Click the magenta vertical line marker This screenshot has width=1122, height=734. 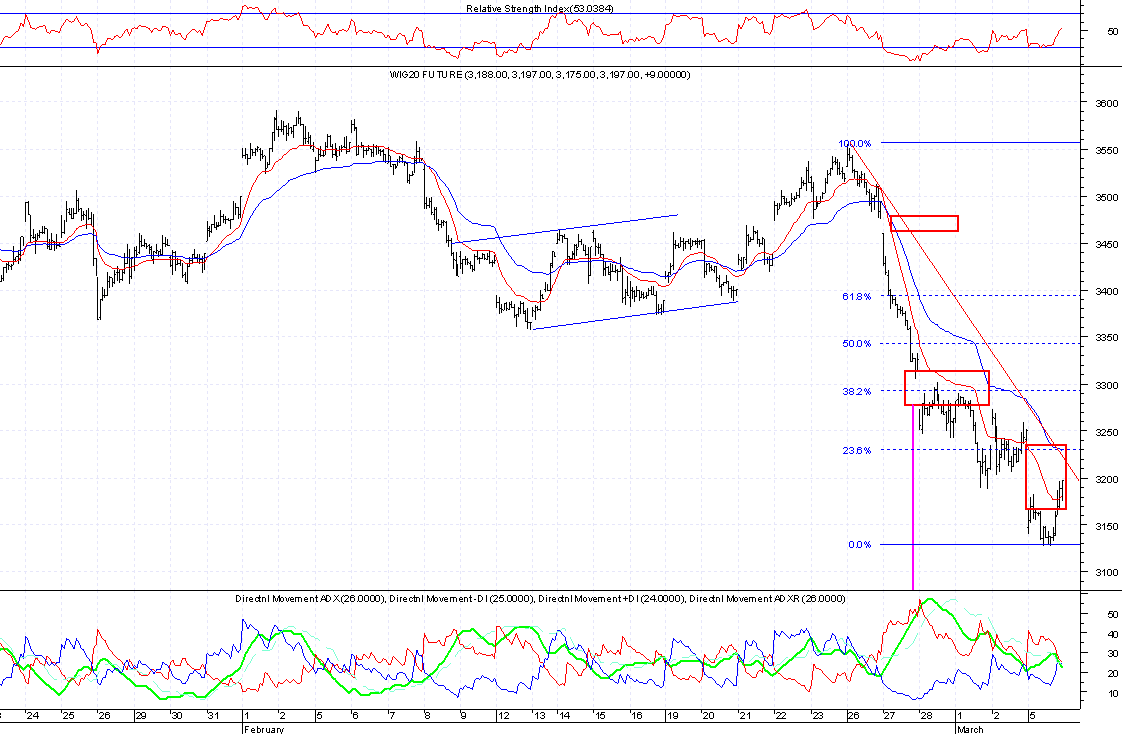tap(914, 500)
